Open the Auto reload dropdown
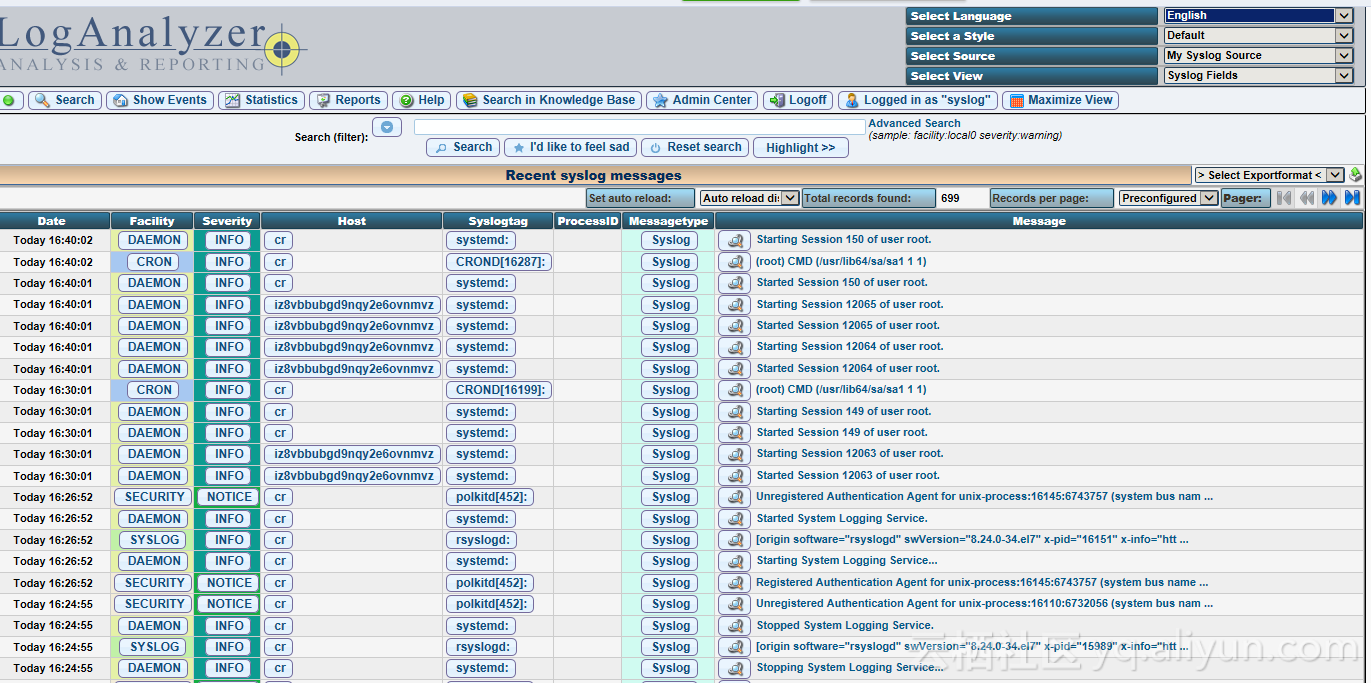Image resolution: width=1371 pixels, height=683 pixels. click(x=749, y=198)
